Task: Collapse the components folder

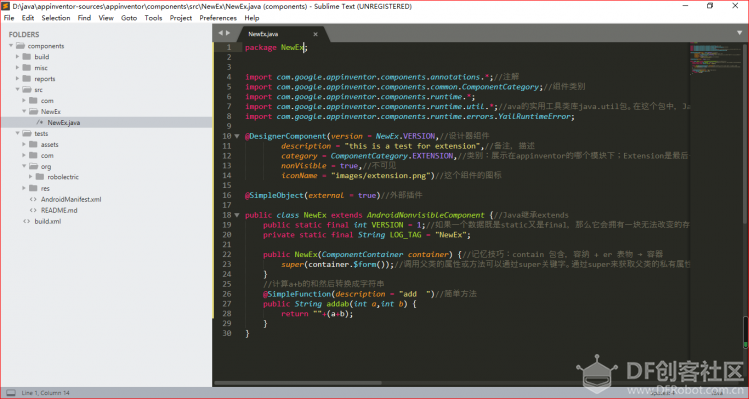Action: pyautogui.click(x=11, y=45)
